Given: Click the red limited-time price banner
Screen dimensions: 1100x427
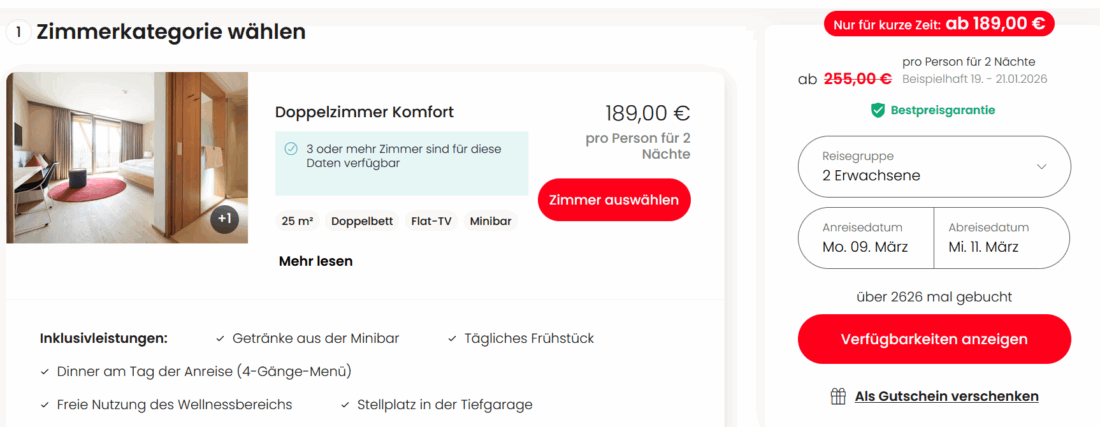Looking at the screenshot, I should tap(939, 23).
